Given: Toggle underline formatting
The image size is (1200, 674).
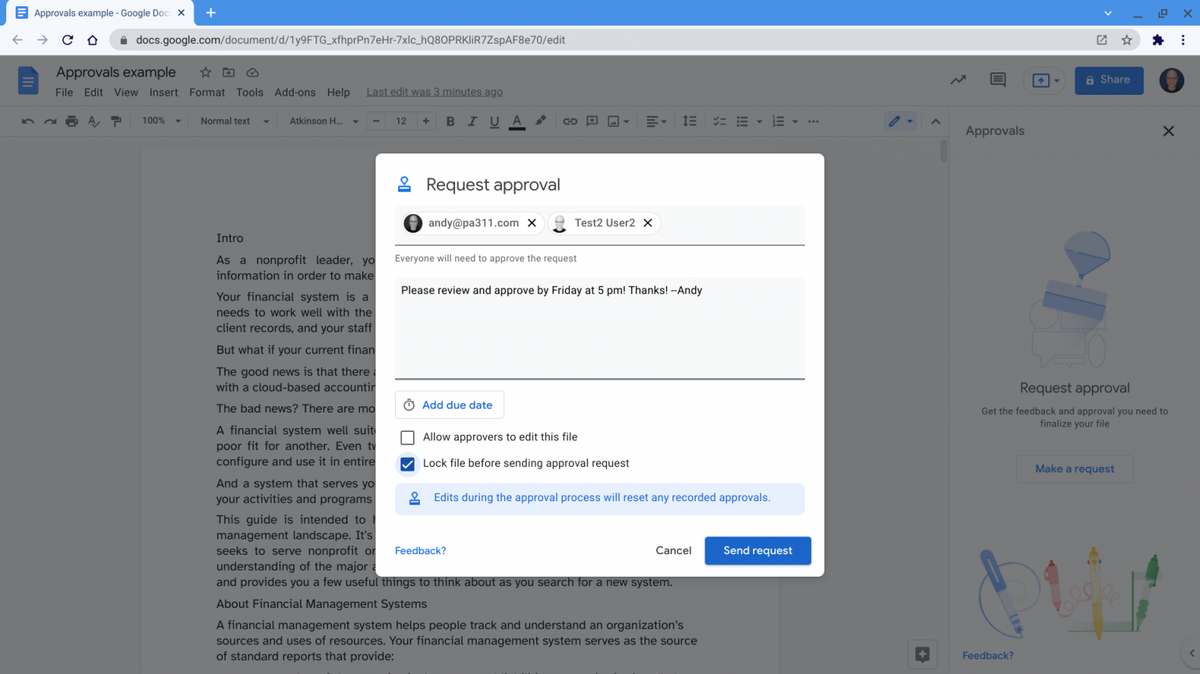Looking at the screenshot, I should tap(494, 121).
